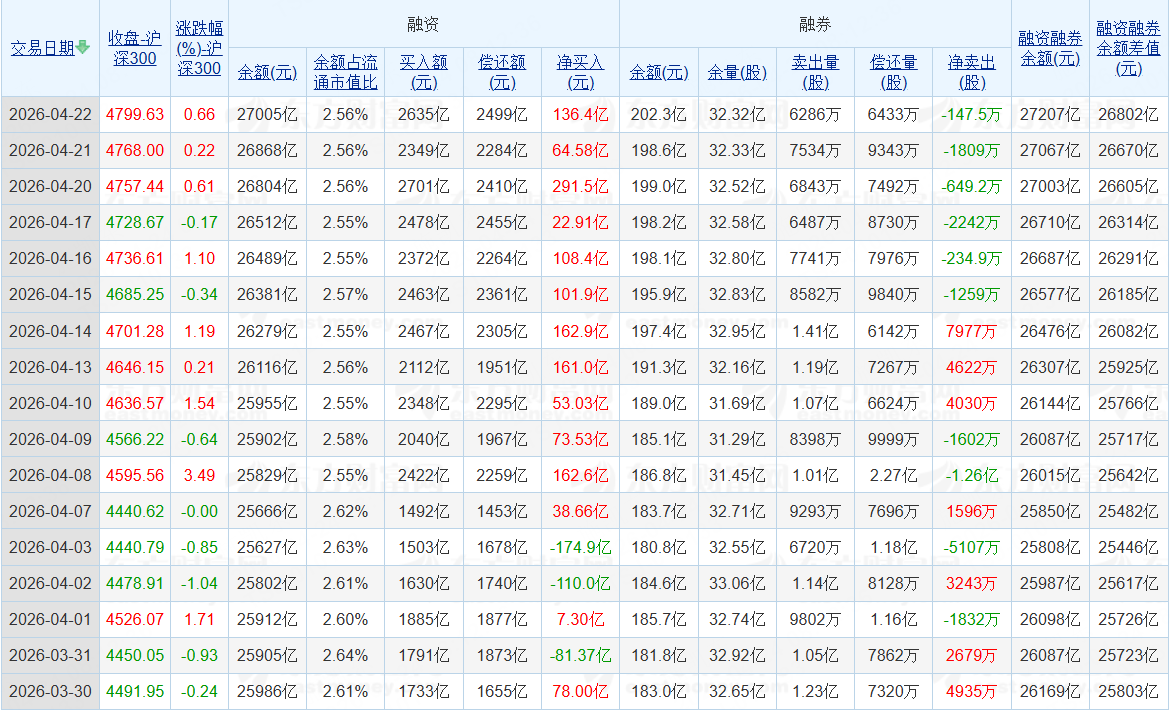Click the 2499亿 repayment amount cell
Viewport: 1170px width, 710px height.
(x=502, y=114)
